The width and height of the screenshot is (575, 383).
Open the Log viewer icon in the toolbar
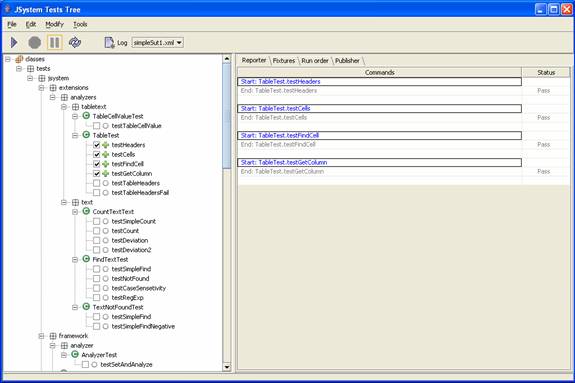click(109, 43)
